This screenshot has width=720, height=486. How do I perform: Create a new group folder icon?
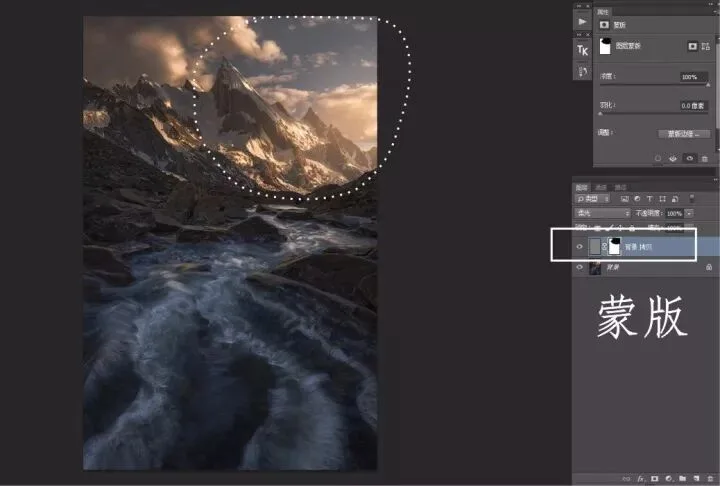(x=682, y=479)
